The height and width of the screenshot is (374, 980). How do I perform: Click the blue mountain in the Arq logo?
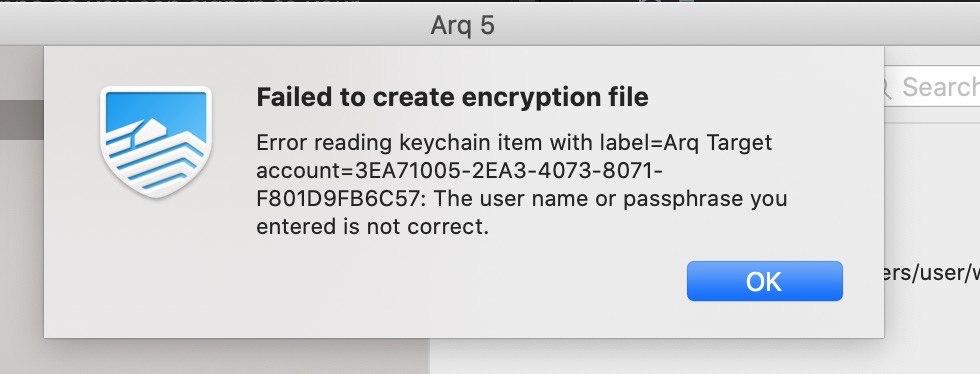156,115
